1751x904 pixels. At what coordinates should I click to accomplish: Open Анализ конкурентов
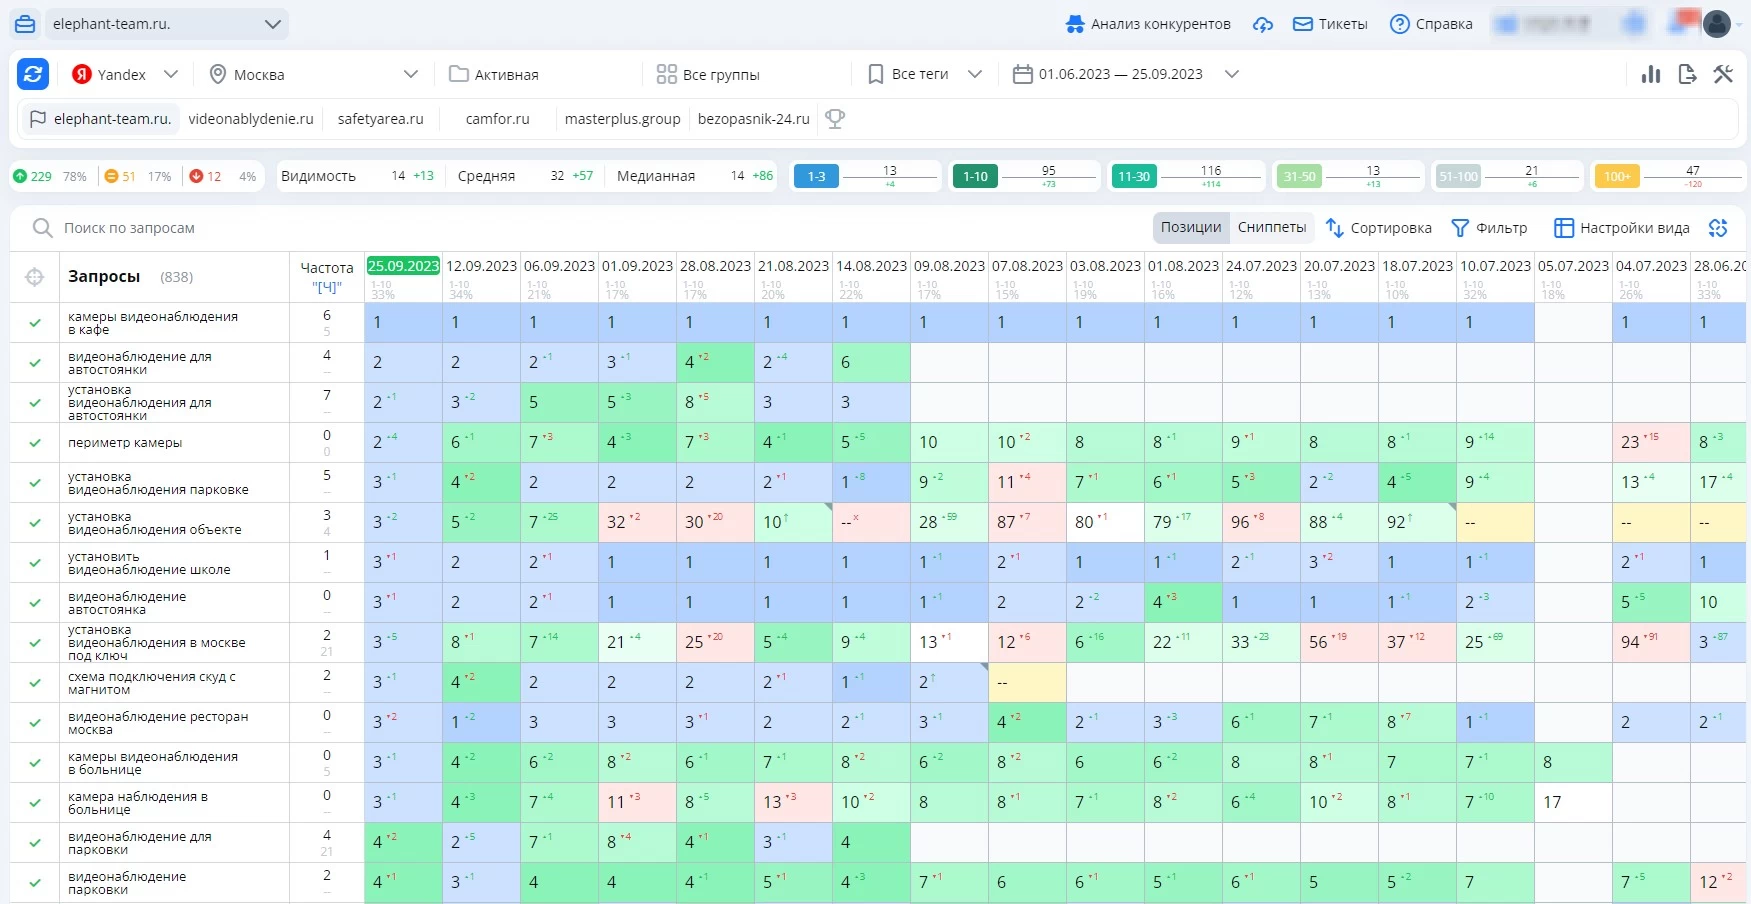click(1148, 24)
